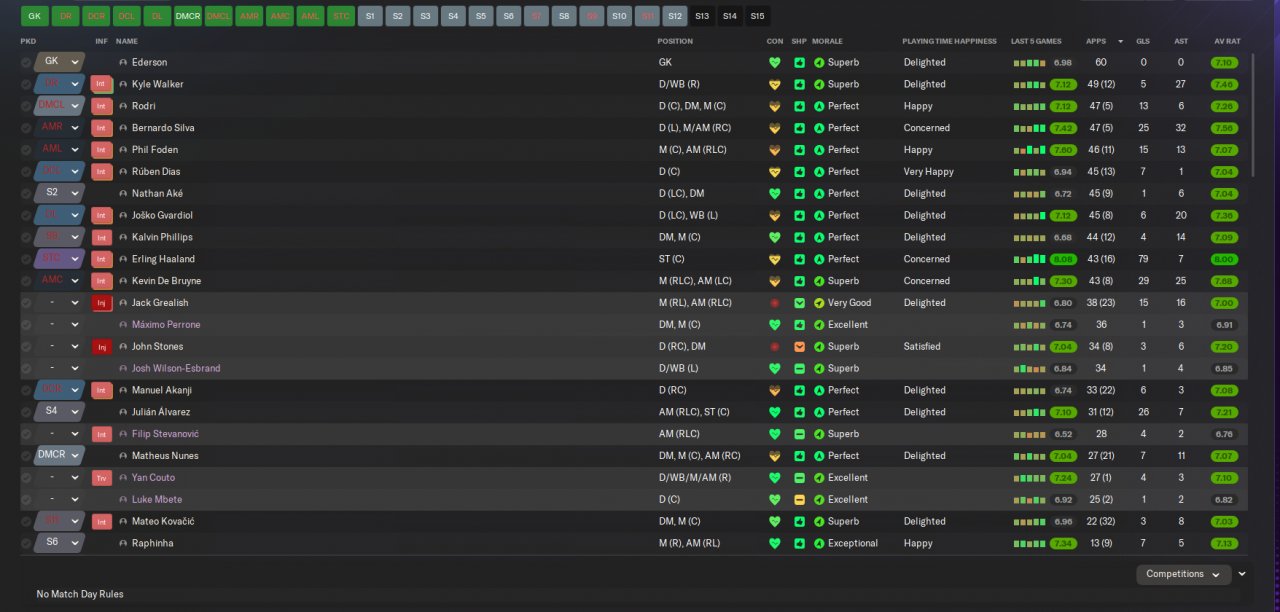Select the S15 substitute slot

coord(758,16)
